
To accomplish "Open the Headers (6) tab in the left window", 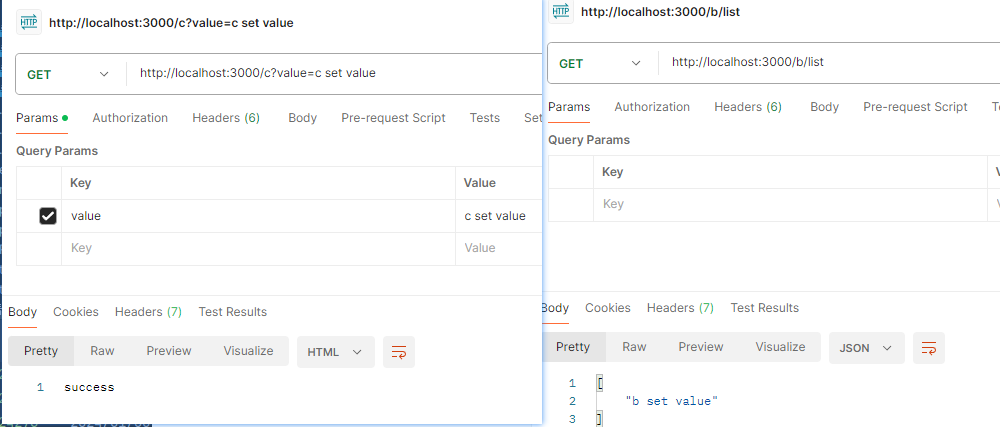I will (x=226, y=118).
